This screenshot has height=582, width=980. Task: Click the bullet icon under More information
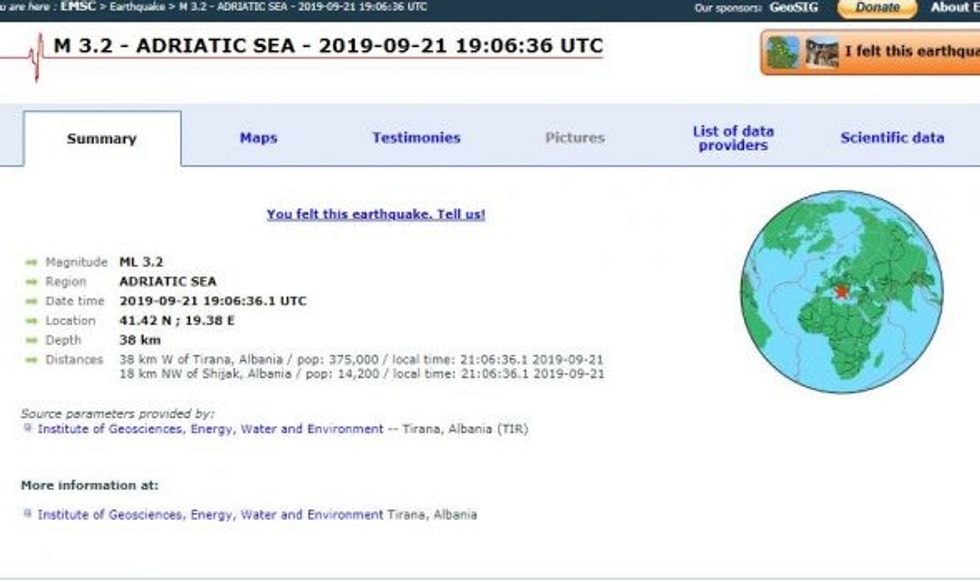pos(27,515)
